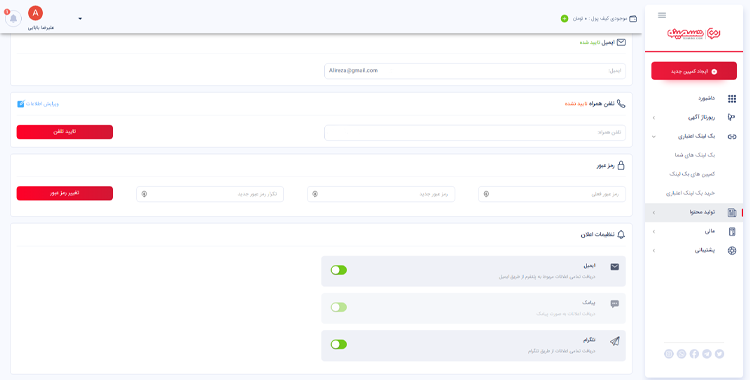
Task: Click the تنظیمات اعلان section heading
Action: coord(597,235)
